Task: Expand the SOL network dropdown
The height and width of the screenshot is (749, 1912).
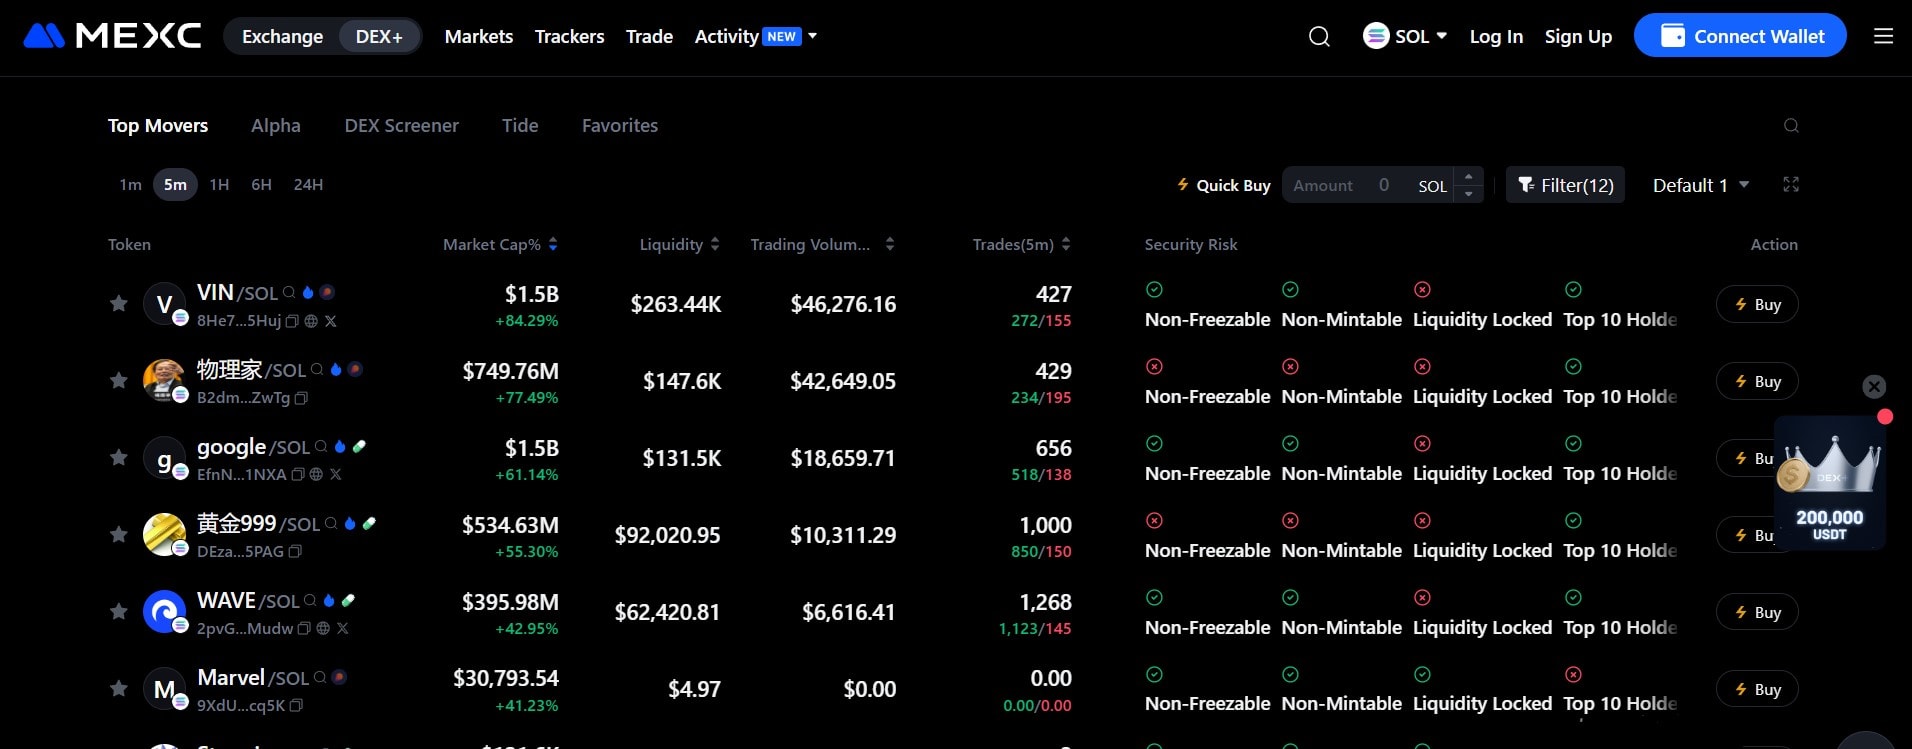Action: [1405, 37]
